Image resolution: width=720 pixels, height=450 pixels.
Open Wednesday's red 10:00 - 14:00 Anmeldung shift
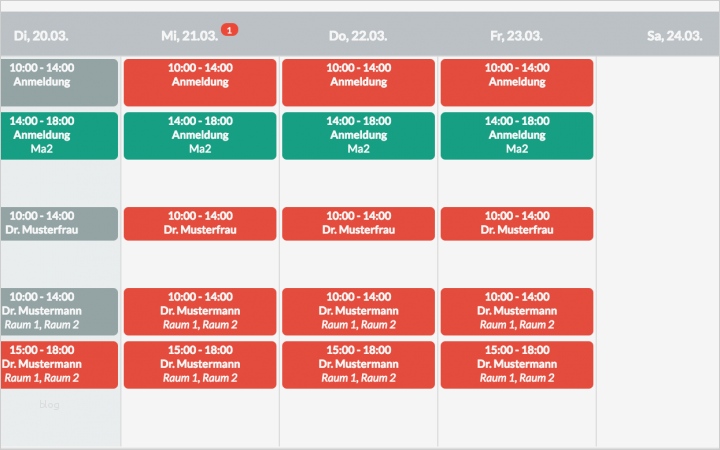tap(200, 75)
